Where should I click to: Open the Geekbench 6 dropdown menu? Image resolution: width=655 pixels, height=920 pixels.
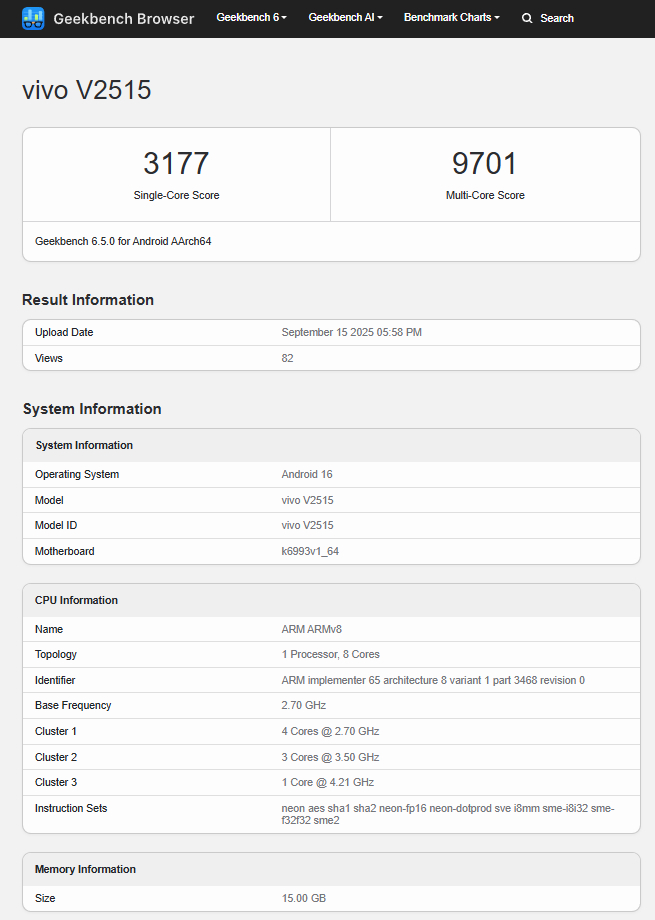[x=251, y=18]
